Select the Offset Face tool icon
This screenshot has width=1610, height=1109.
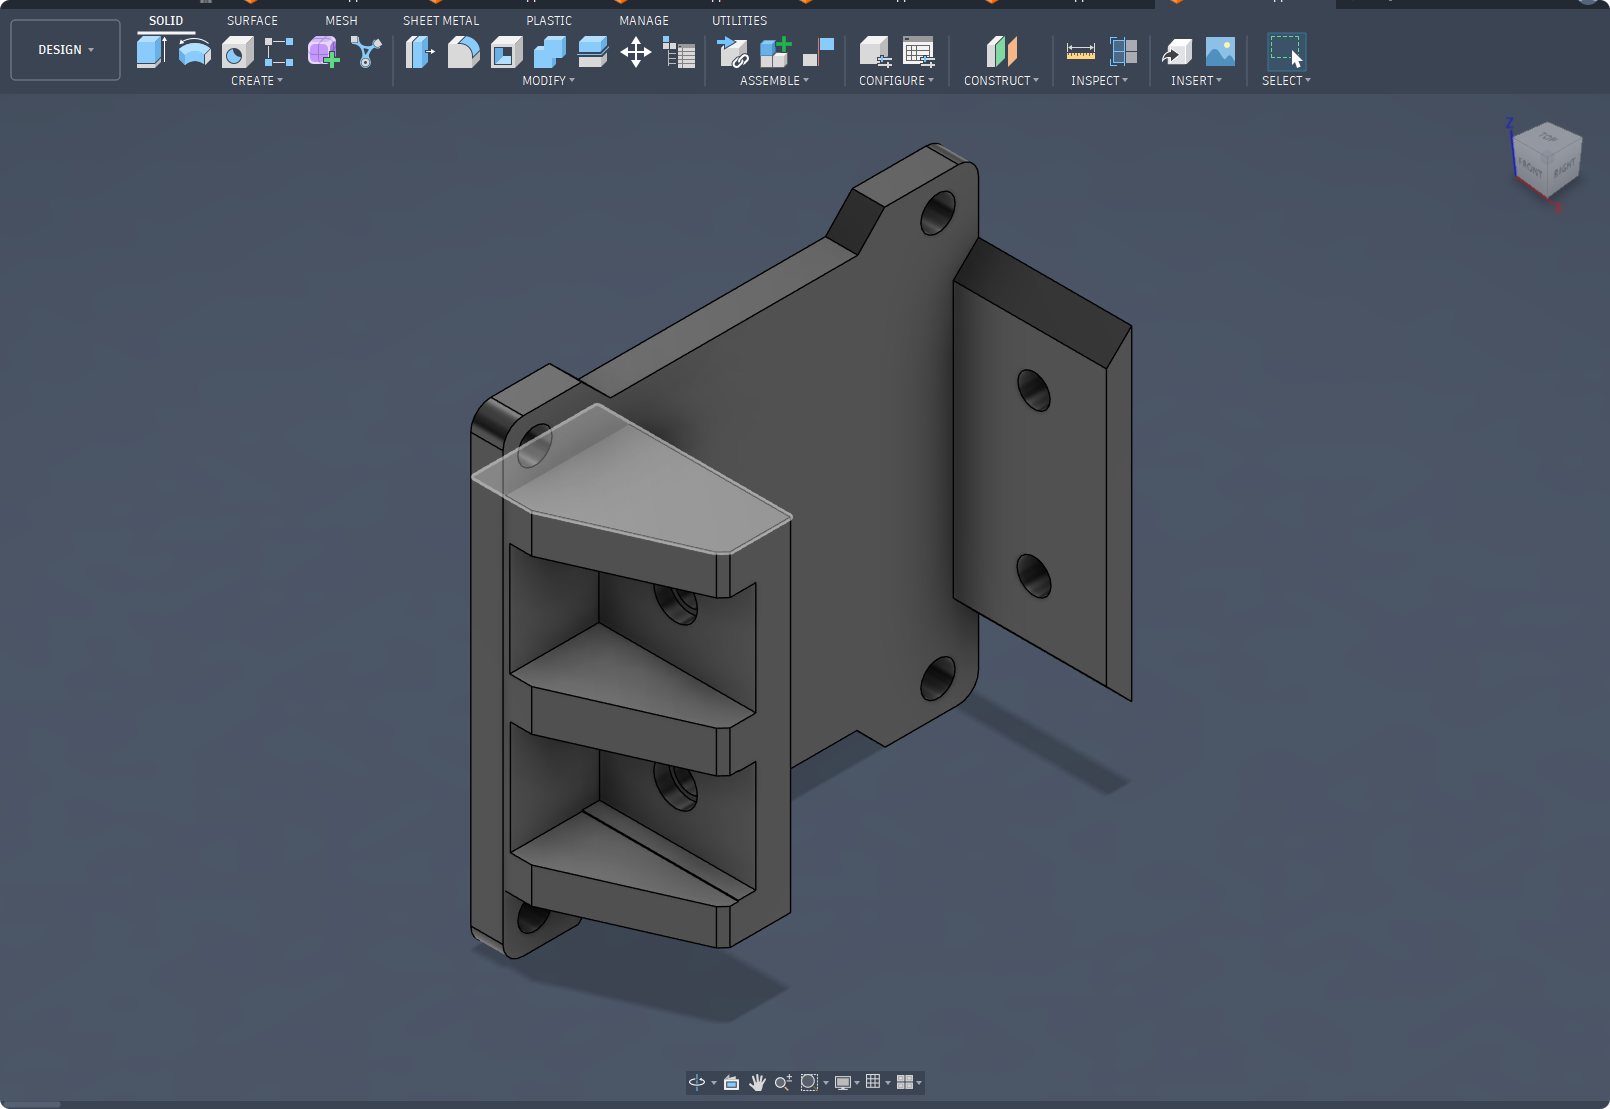[x=592, y=51]
